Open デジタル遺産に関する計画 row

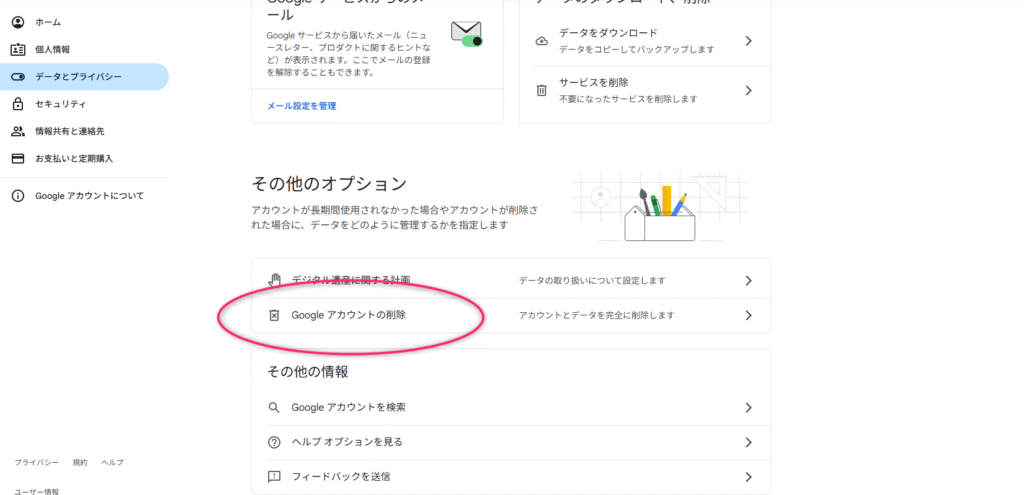[511, 281]
